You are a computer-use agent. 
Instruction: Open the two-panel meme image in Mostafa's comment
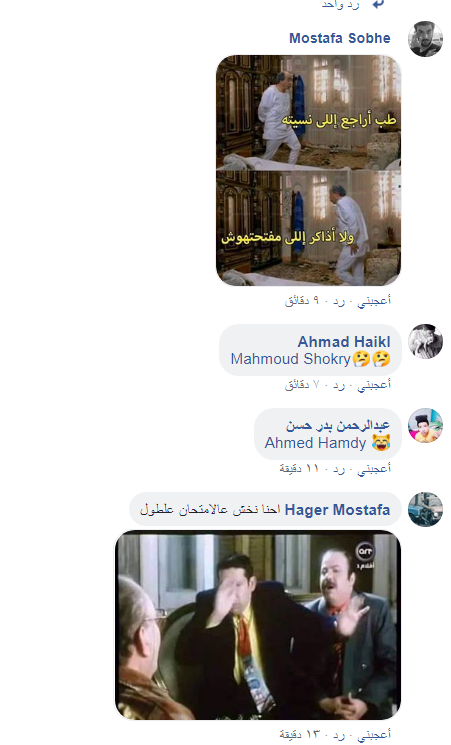tap(308, 170)
